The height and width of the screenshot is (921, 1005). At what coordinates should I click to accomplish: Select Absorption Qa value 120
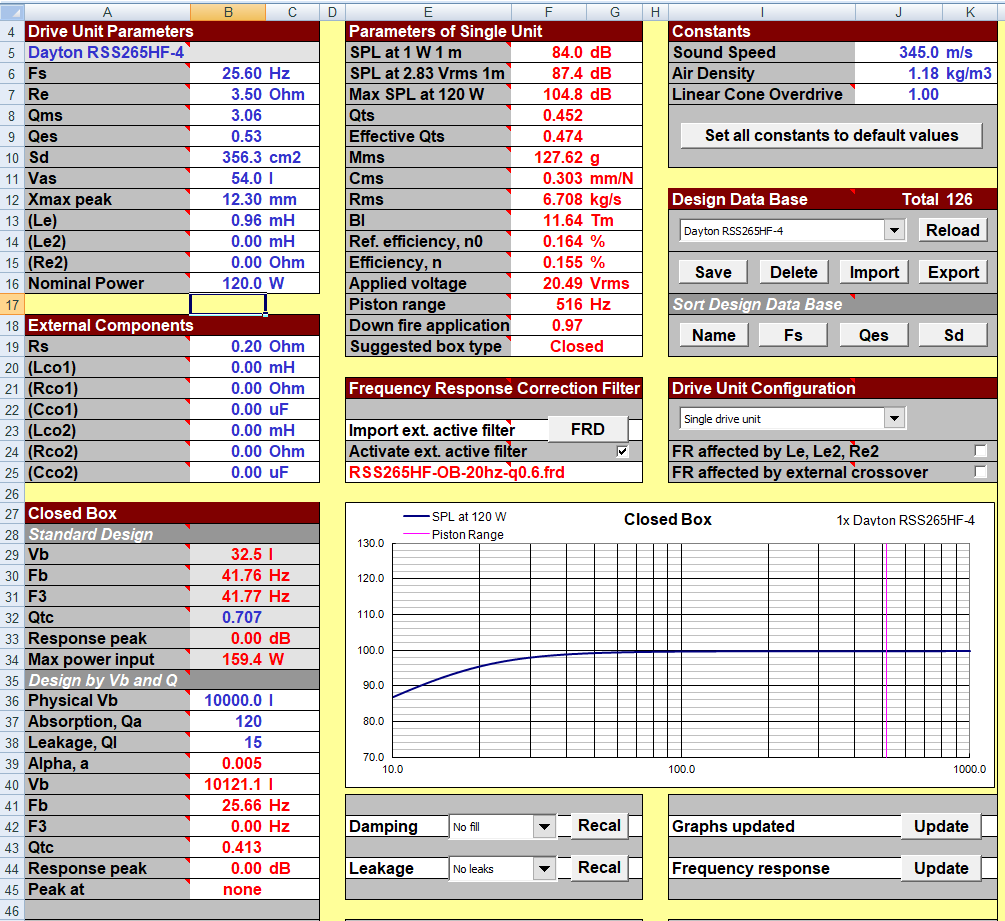pos(228,721)
